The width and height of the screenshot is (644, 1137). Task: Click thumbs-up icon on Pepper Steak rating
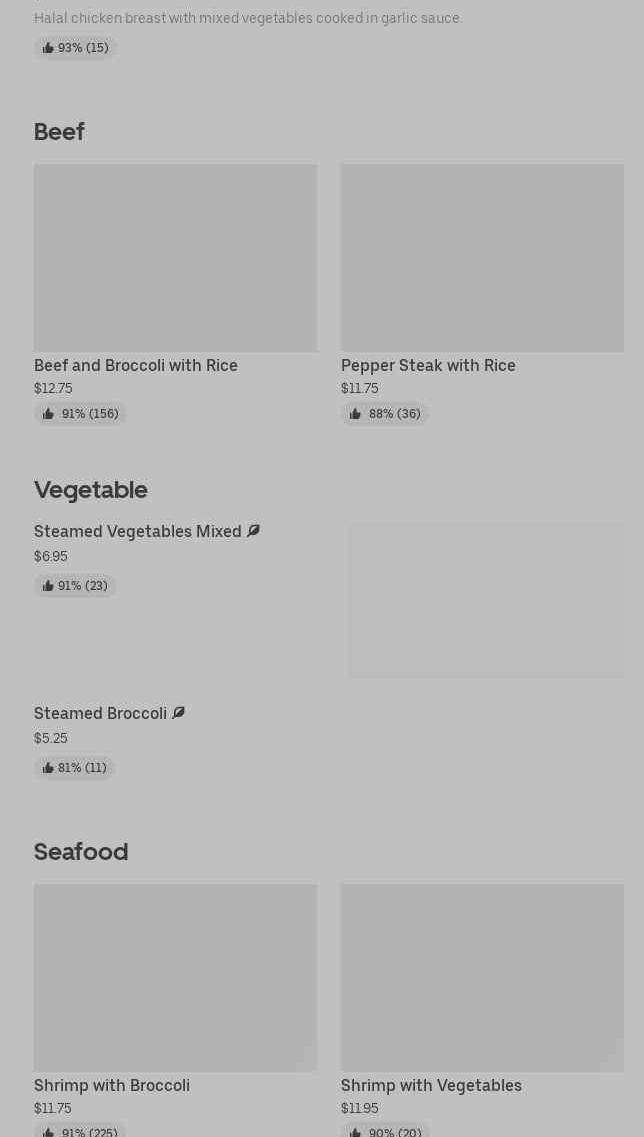point(355,414)
